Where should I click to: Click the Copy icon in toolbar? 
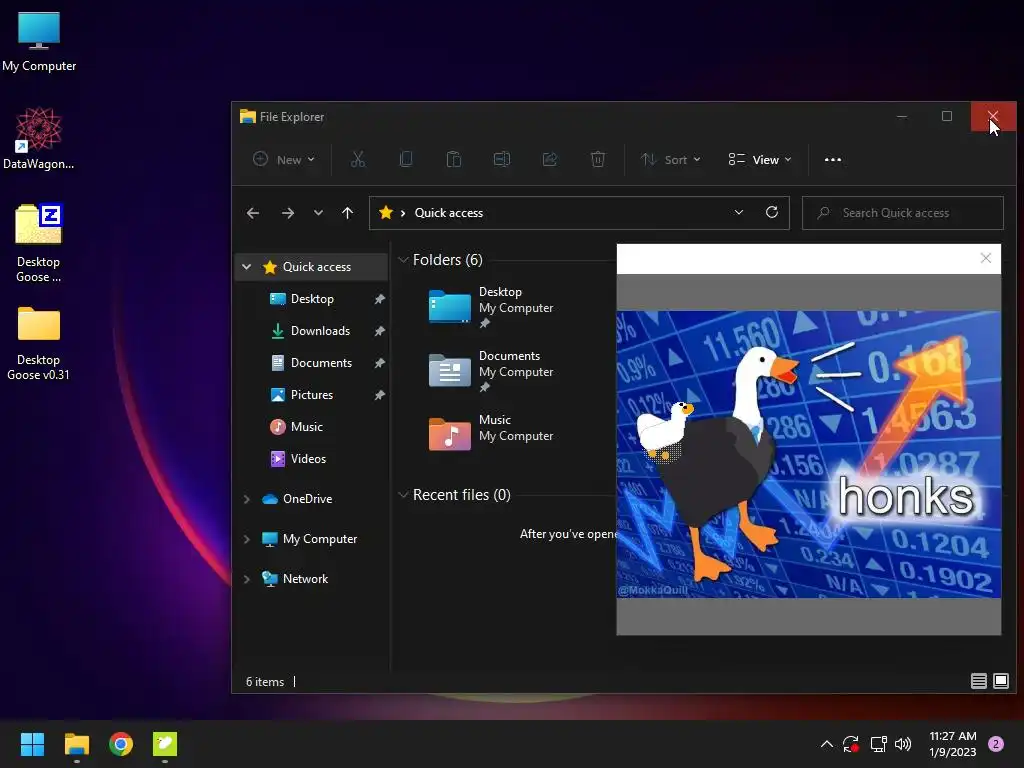click(406, 159)
